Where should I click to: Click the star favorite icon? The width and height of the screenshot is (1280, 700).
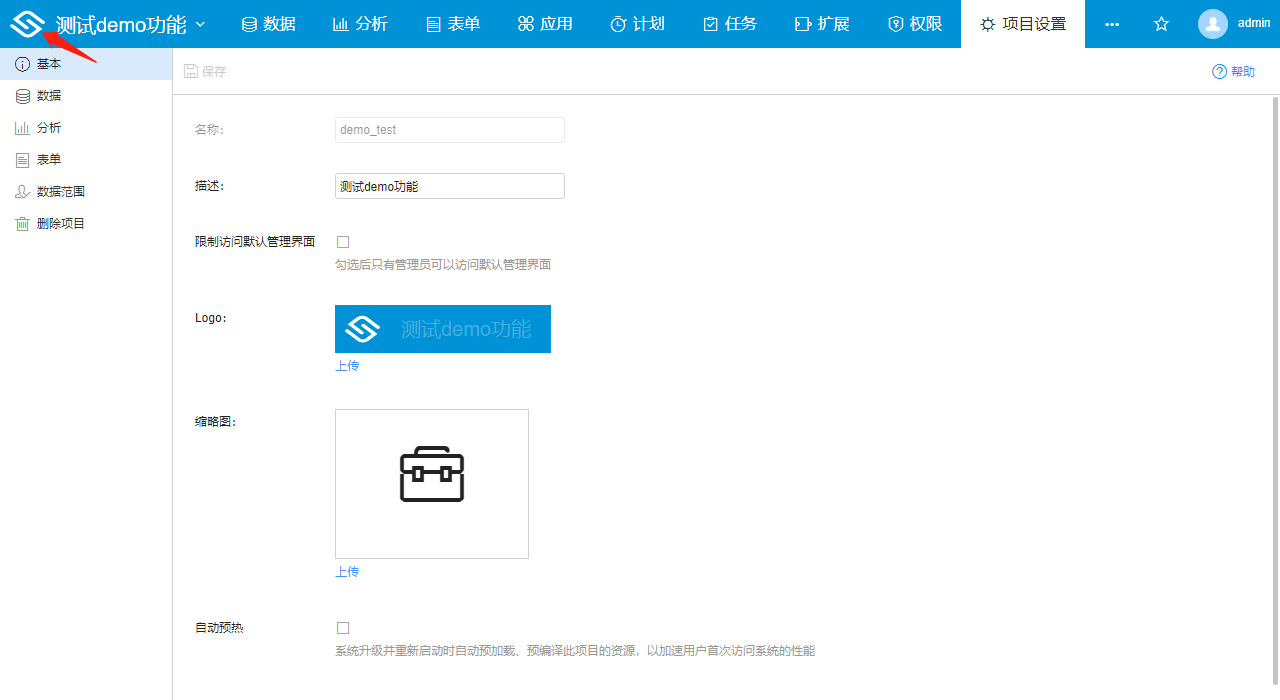pyautogui.click(x=1160, y=23)
